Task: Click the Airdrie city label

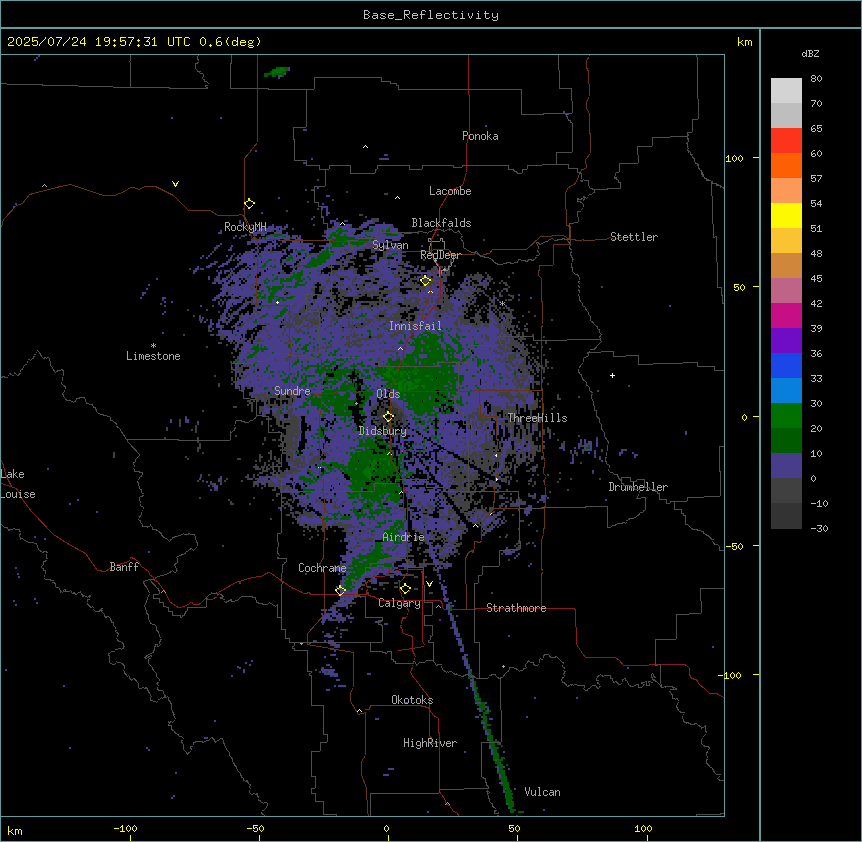Action: click(x=404, y=537)
